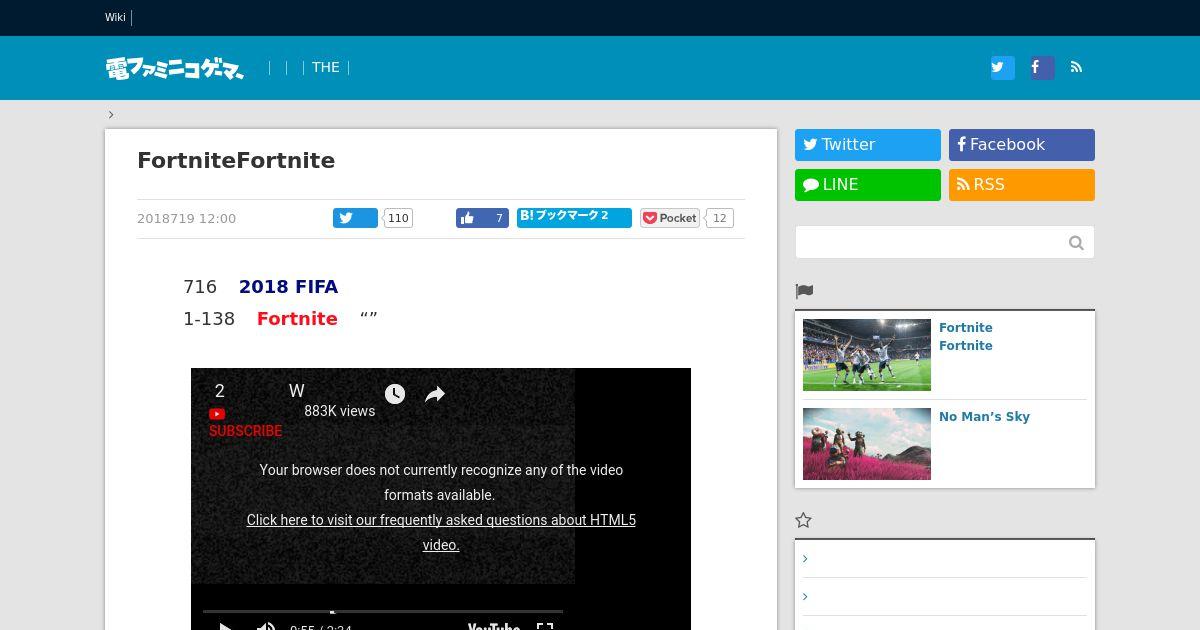
Task: Select the Watch later clock icon on video
Action: [395, 394]
